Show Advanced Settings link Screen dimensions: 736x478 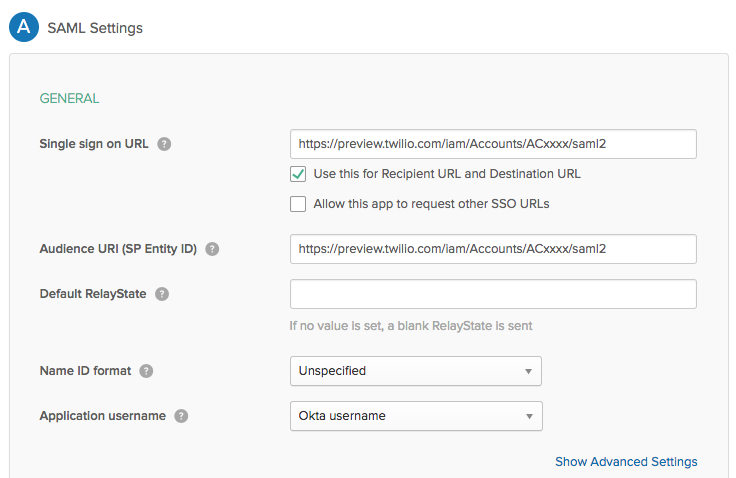[626, 462]
